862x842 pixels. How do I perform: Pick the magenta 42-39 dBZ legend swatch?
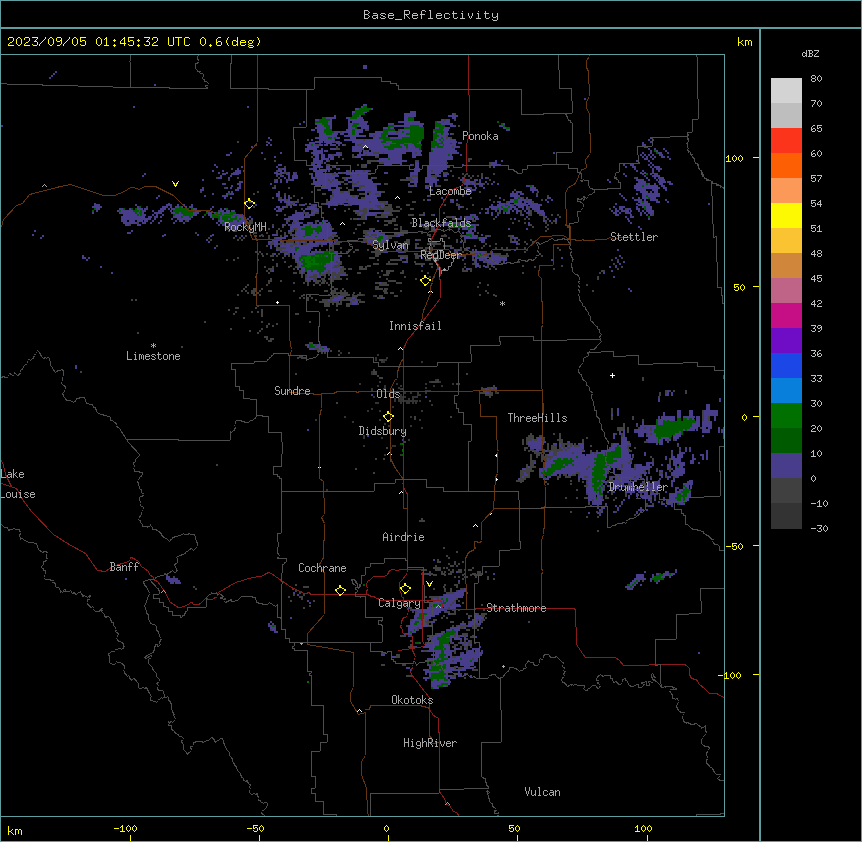click(786, 315)
